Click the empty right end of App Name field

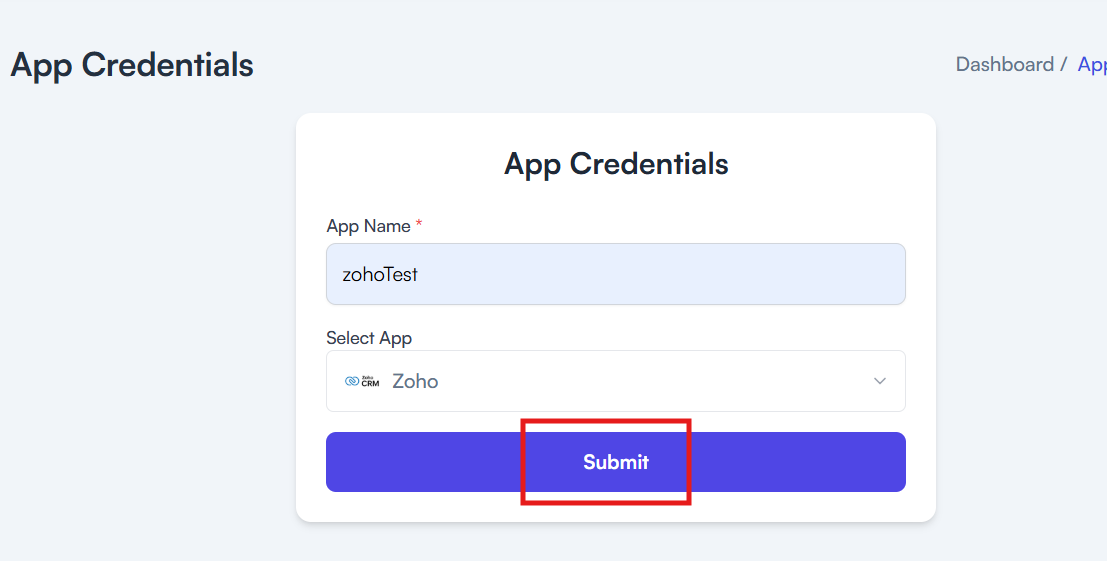click(x=833, y=274)
